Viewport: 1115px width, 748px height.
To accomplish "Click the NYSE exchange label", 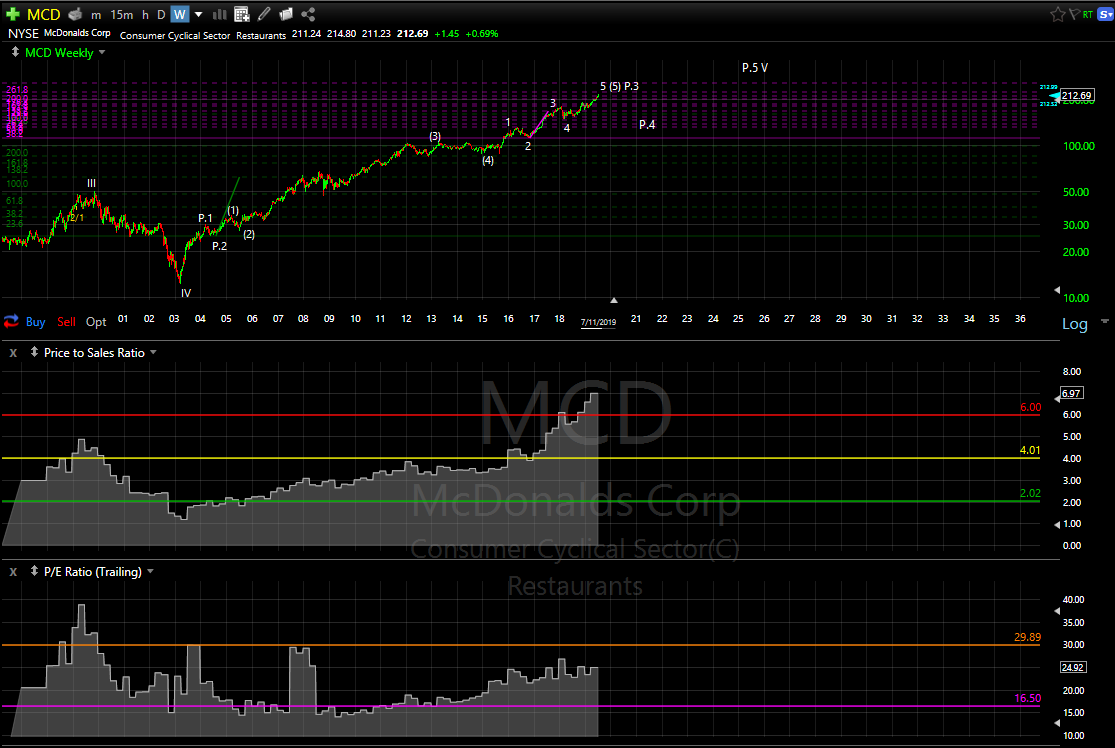I will (23, 33).
